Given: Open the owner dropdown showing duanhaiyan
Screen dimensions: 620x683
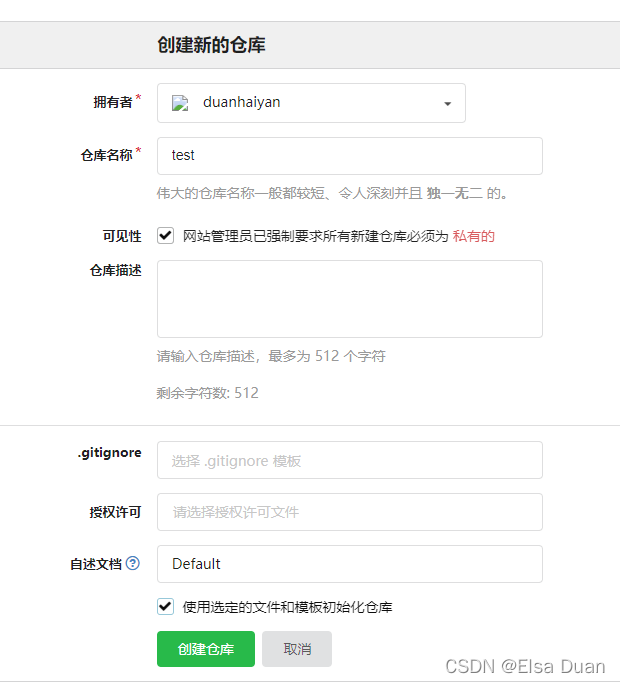Looking at the screenshot, I should point(311,103).
